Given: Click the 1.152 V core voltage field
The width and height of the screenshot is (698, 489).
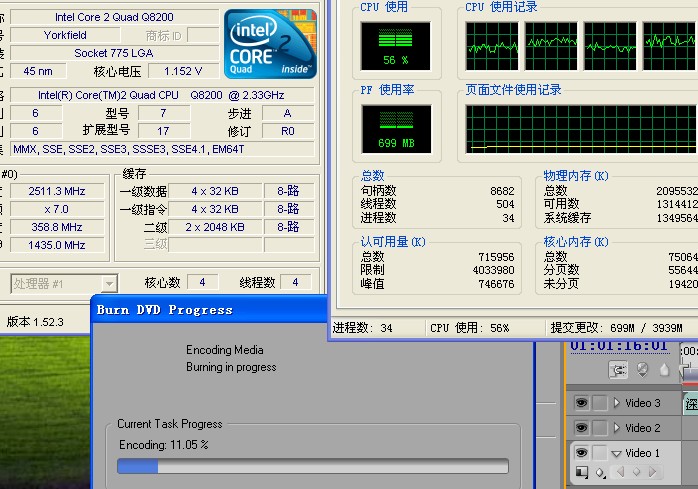Looking at the screenshot, I should click(x=183, y=71).
